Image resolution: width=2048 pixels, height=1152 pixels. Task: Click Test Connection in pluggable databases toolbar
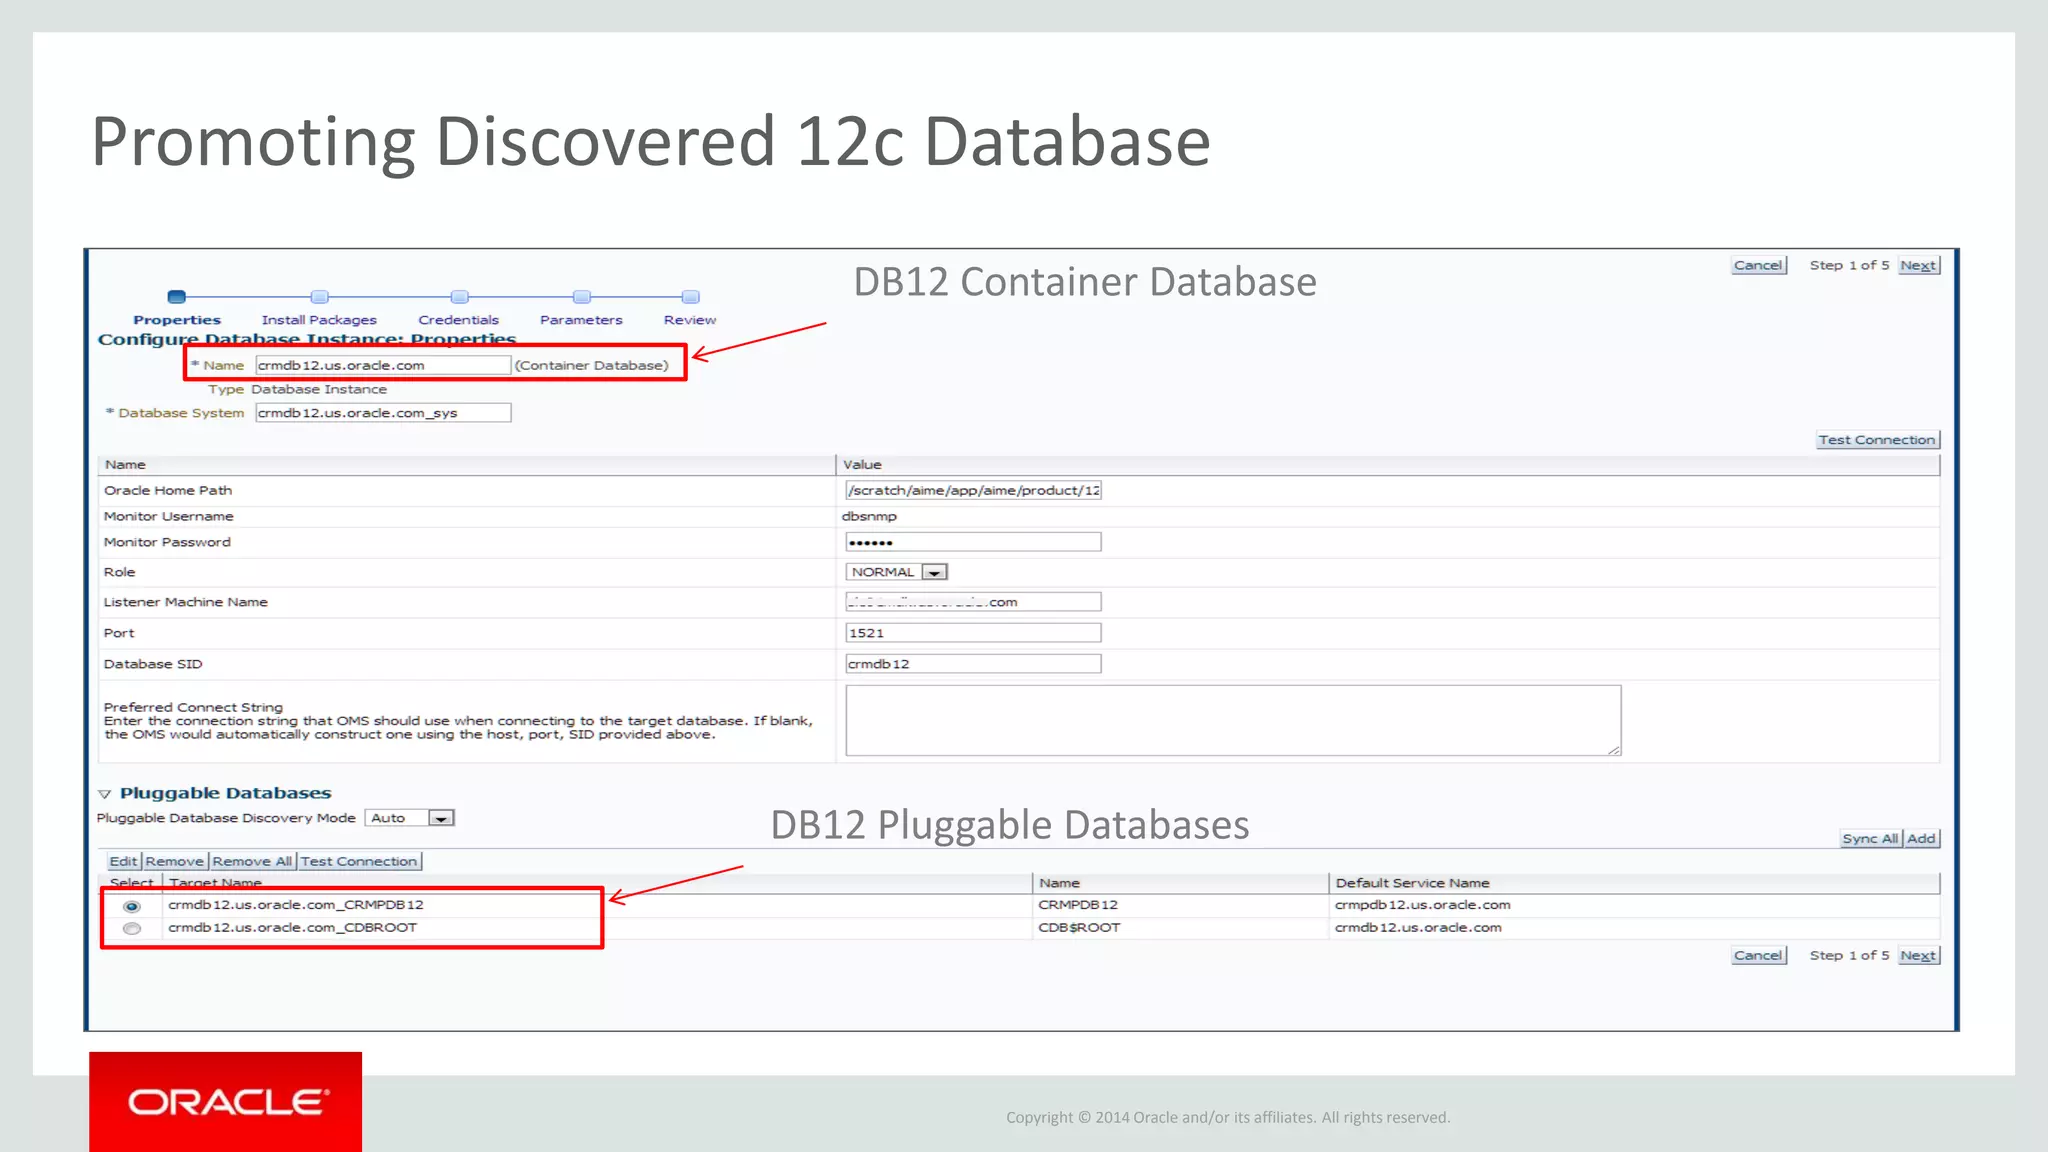pyautogui.click(x=359, y=861)
